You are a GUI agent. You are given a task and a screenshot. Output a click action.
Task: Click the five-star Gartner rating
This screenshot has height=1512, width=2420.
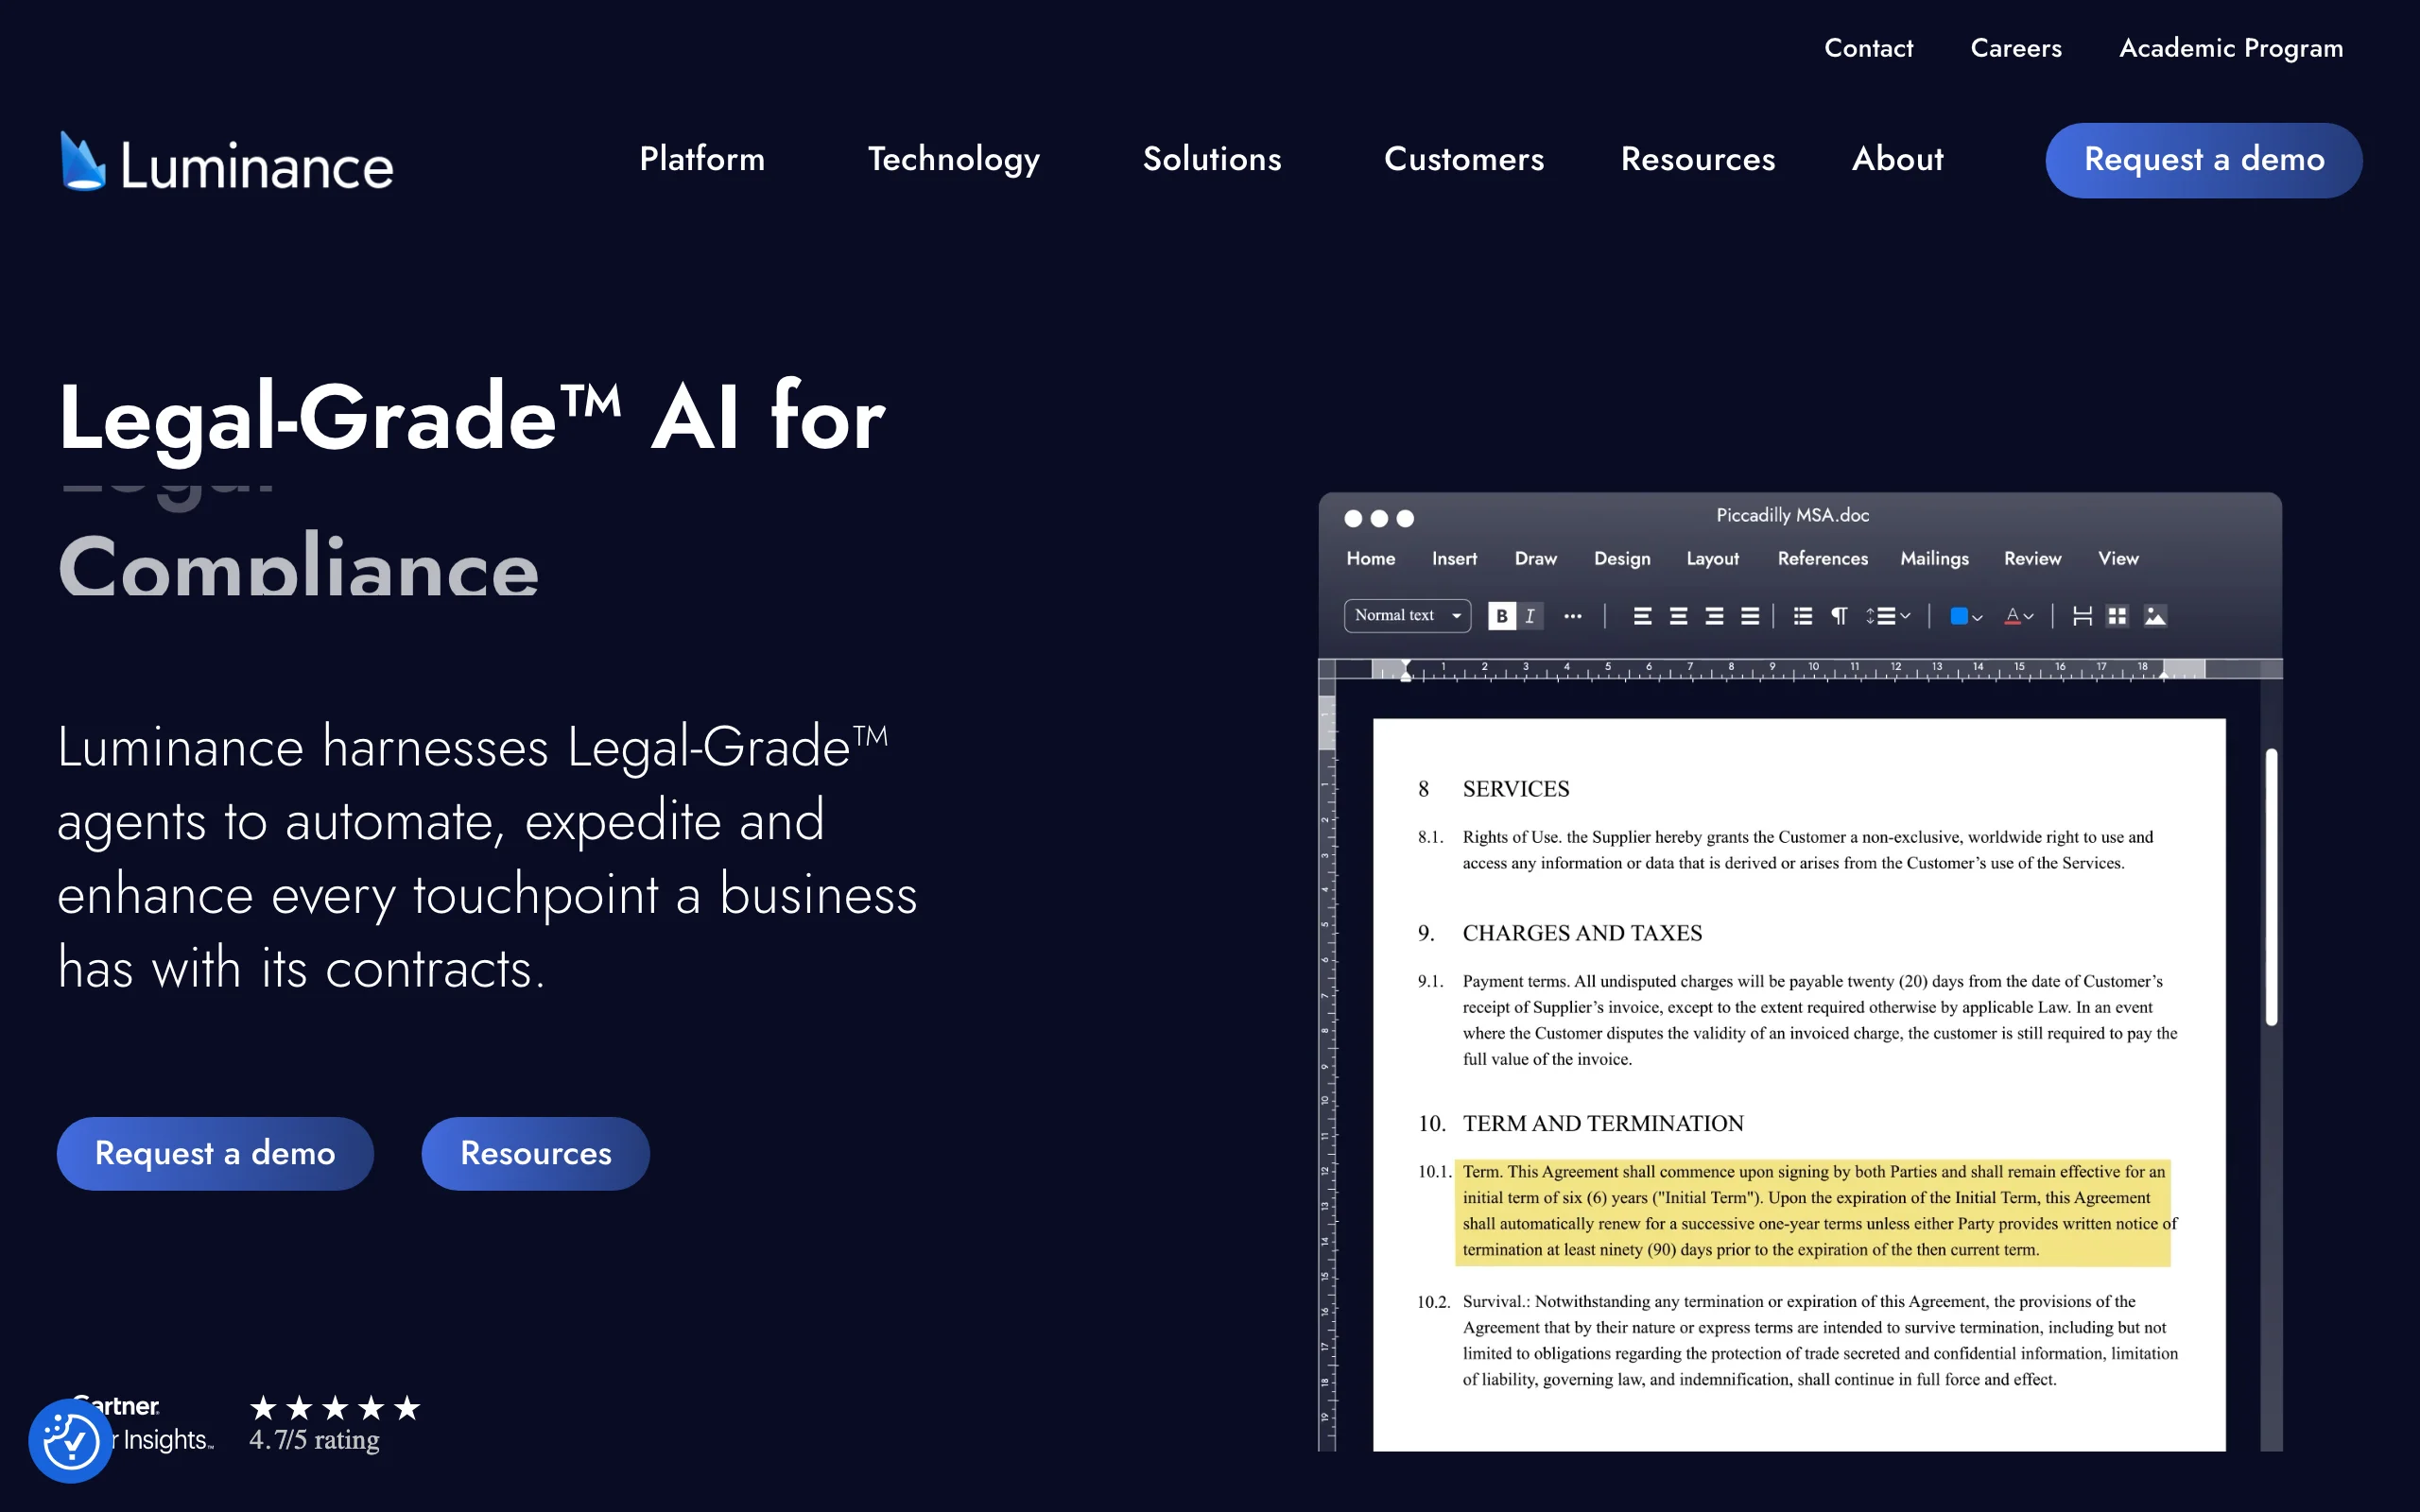tap(334, 1408)
